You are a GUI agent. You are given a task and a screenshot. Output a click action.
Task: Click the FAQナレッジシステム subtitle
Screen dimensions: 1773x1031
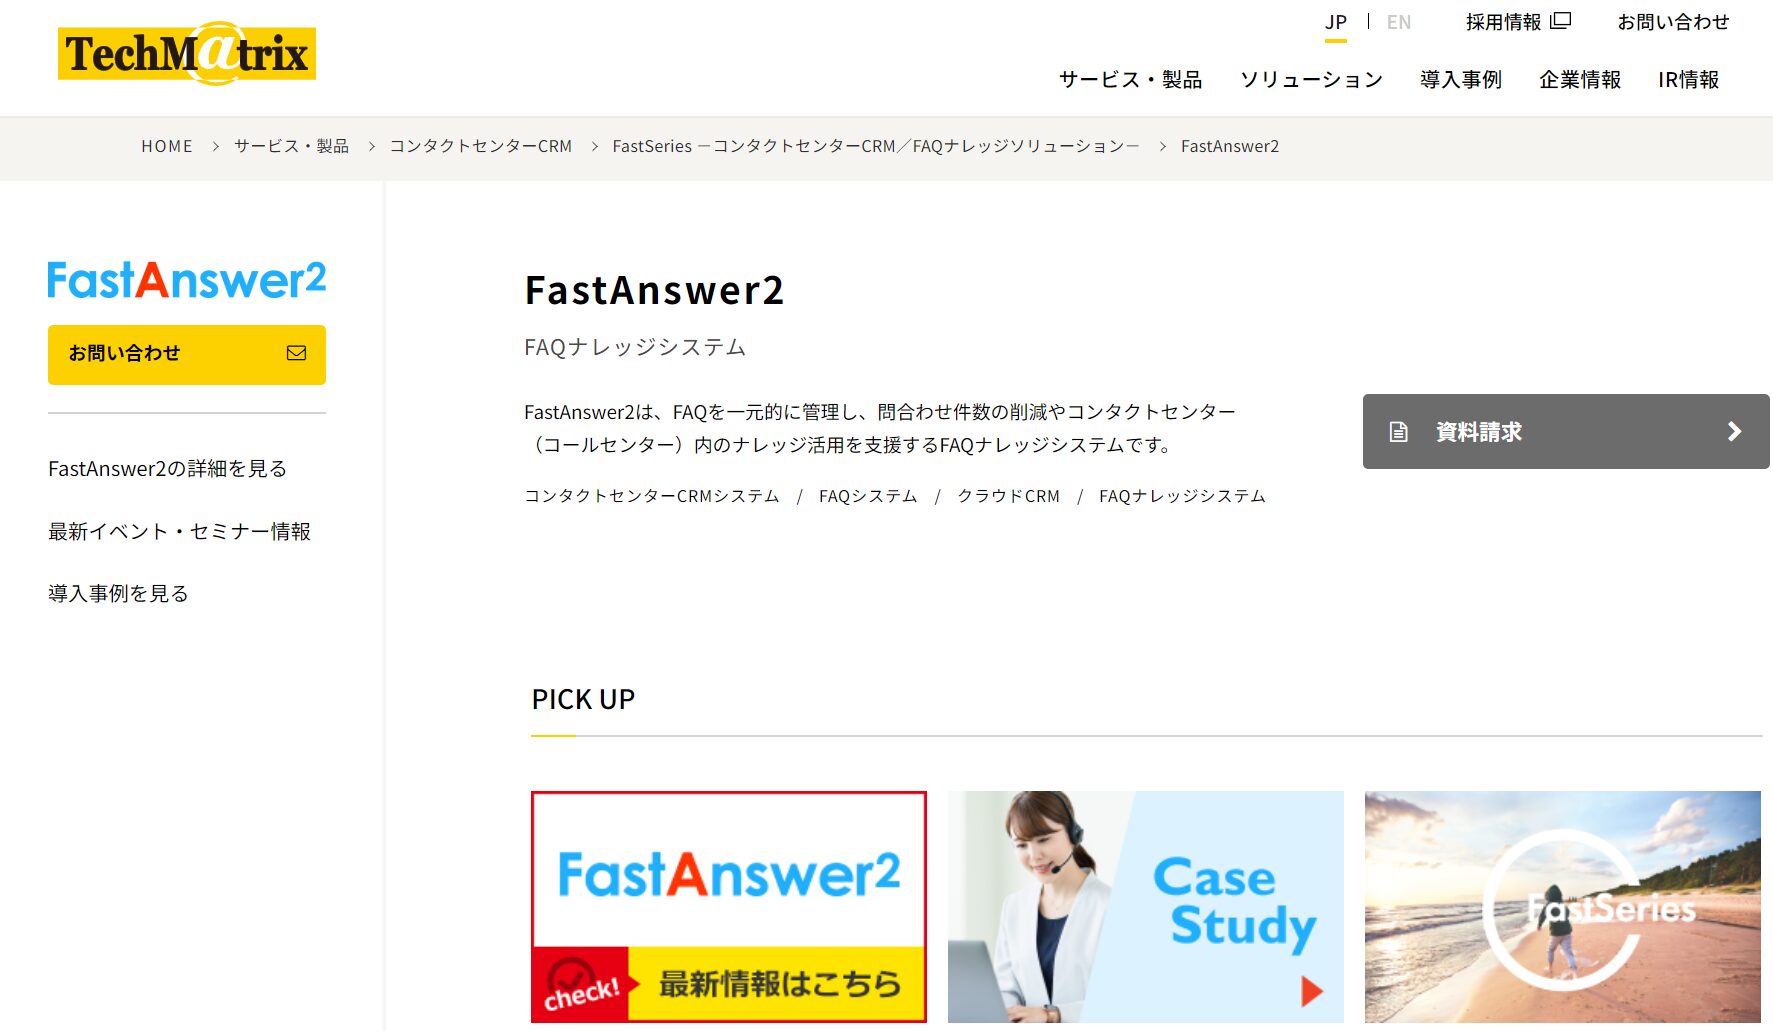[x=635, y=347]
